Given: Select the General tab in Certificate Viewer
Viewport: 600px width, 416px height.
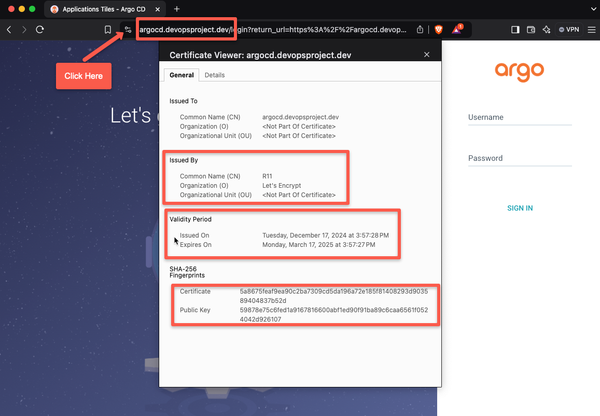Looking at the screenshot, I should (181, 75).
